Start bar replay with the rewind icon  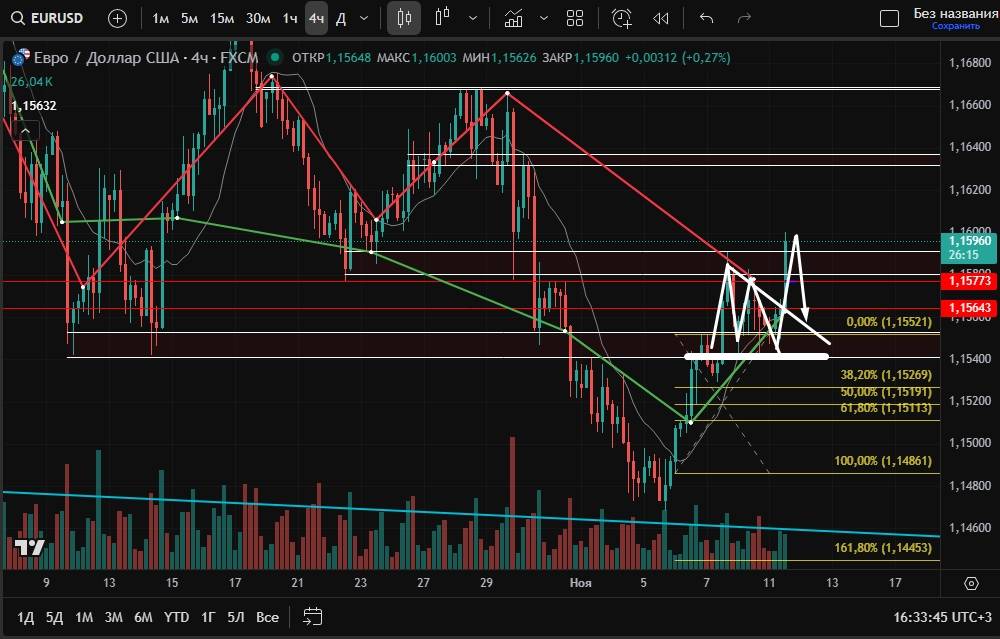(661, 18)
